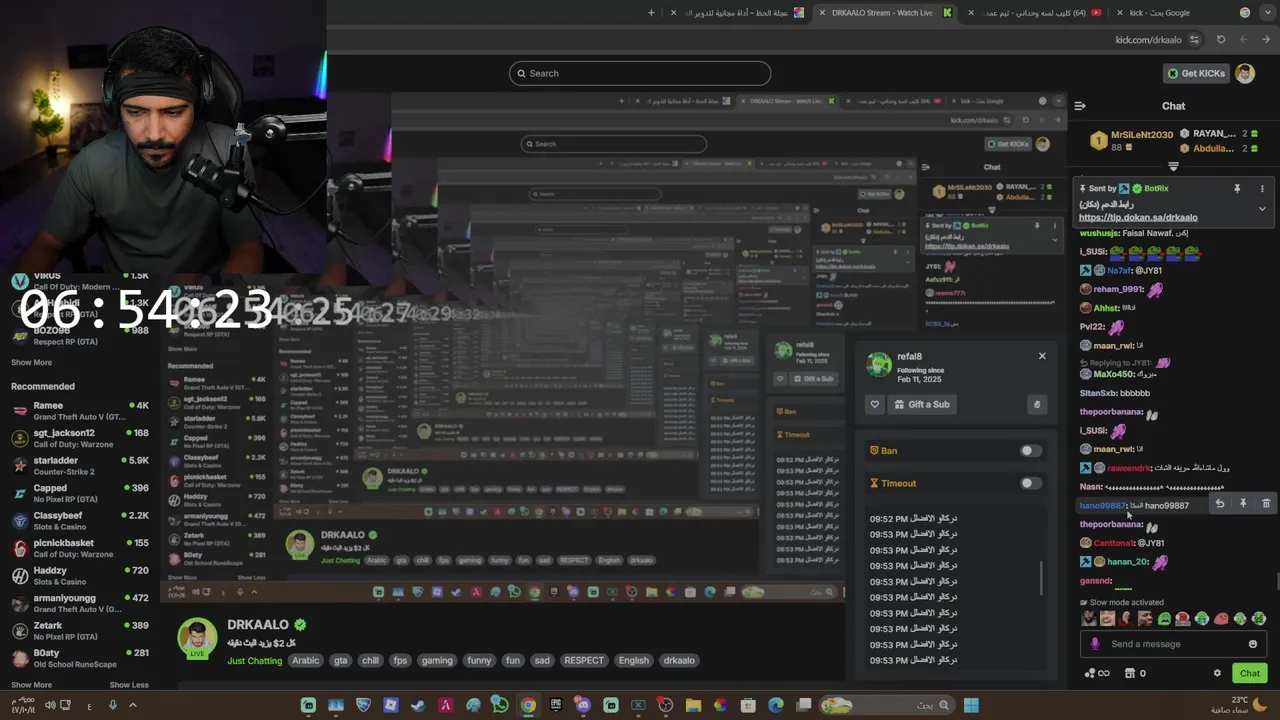Open recommended channel Zetark
Image resolution: width=1280 pixels, height=720 pixels.
pos(80,631)
